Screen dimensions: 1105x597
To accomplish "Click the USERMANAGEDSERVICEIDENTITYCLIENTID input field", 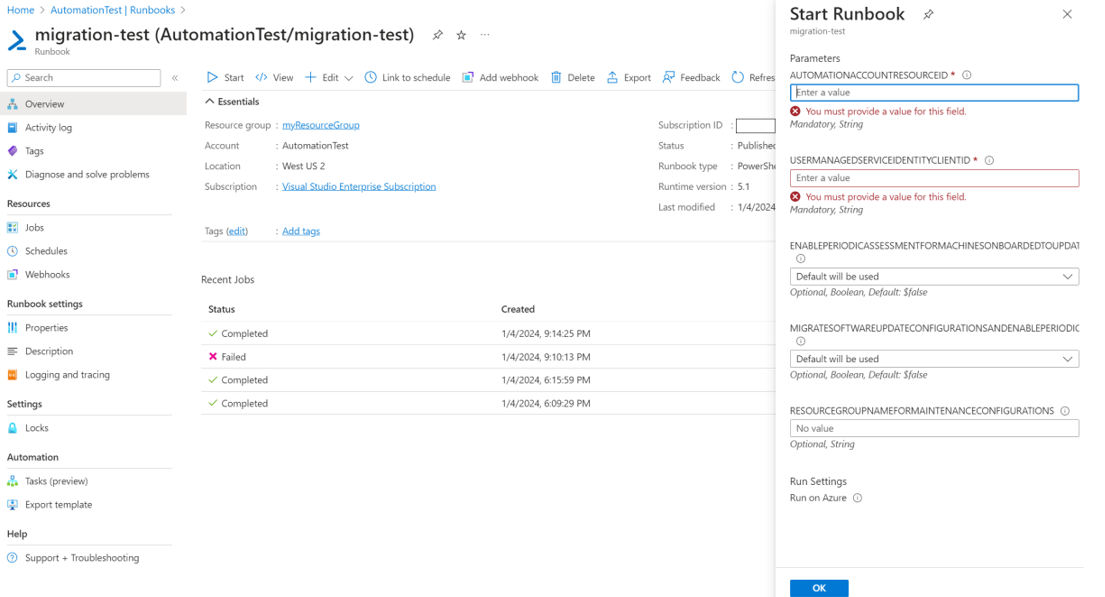I will point(934,178).
